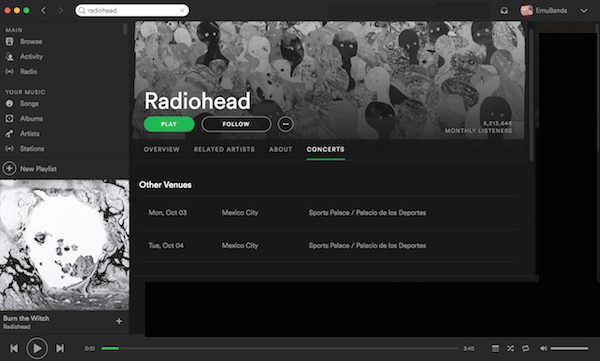Open Activity in the sidebar

(x=24, y=57)
